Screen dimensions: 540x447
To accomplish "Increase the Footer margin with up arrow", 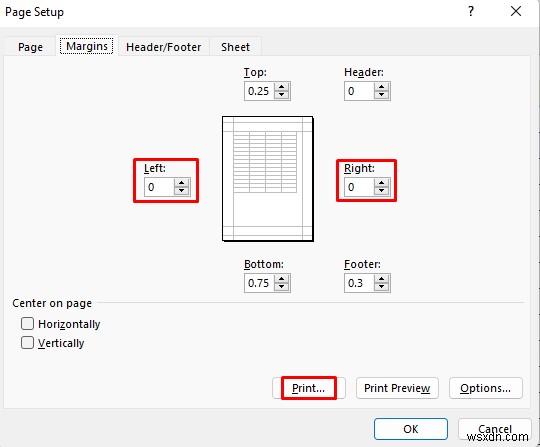I will pos(381,279).
